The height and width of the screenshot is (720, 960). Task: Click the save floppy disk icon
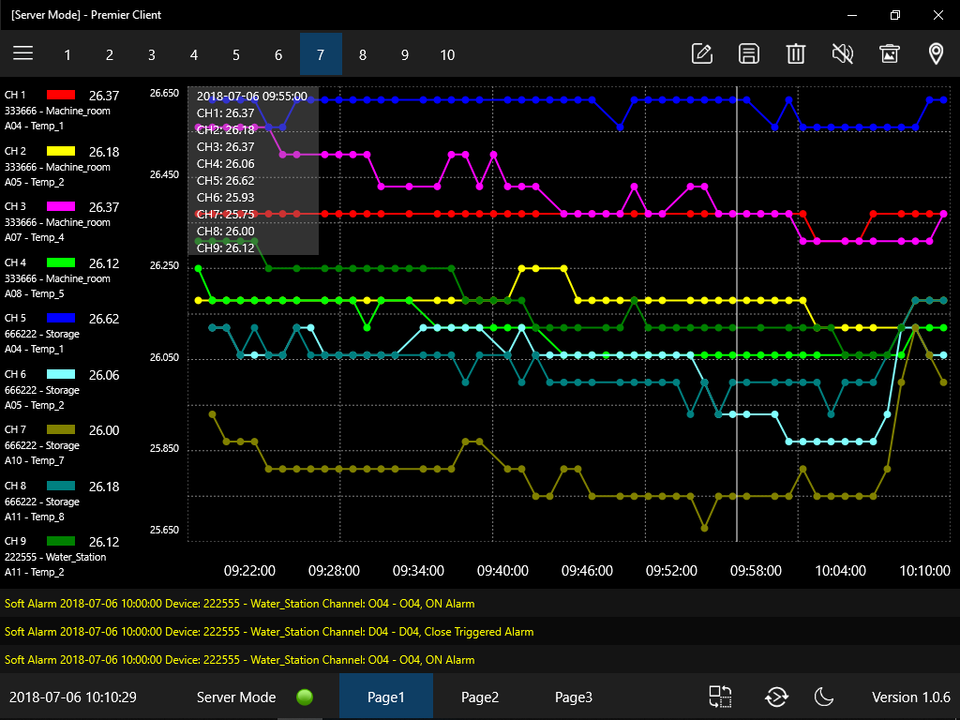coord(748,54)
